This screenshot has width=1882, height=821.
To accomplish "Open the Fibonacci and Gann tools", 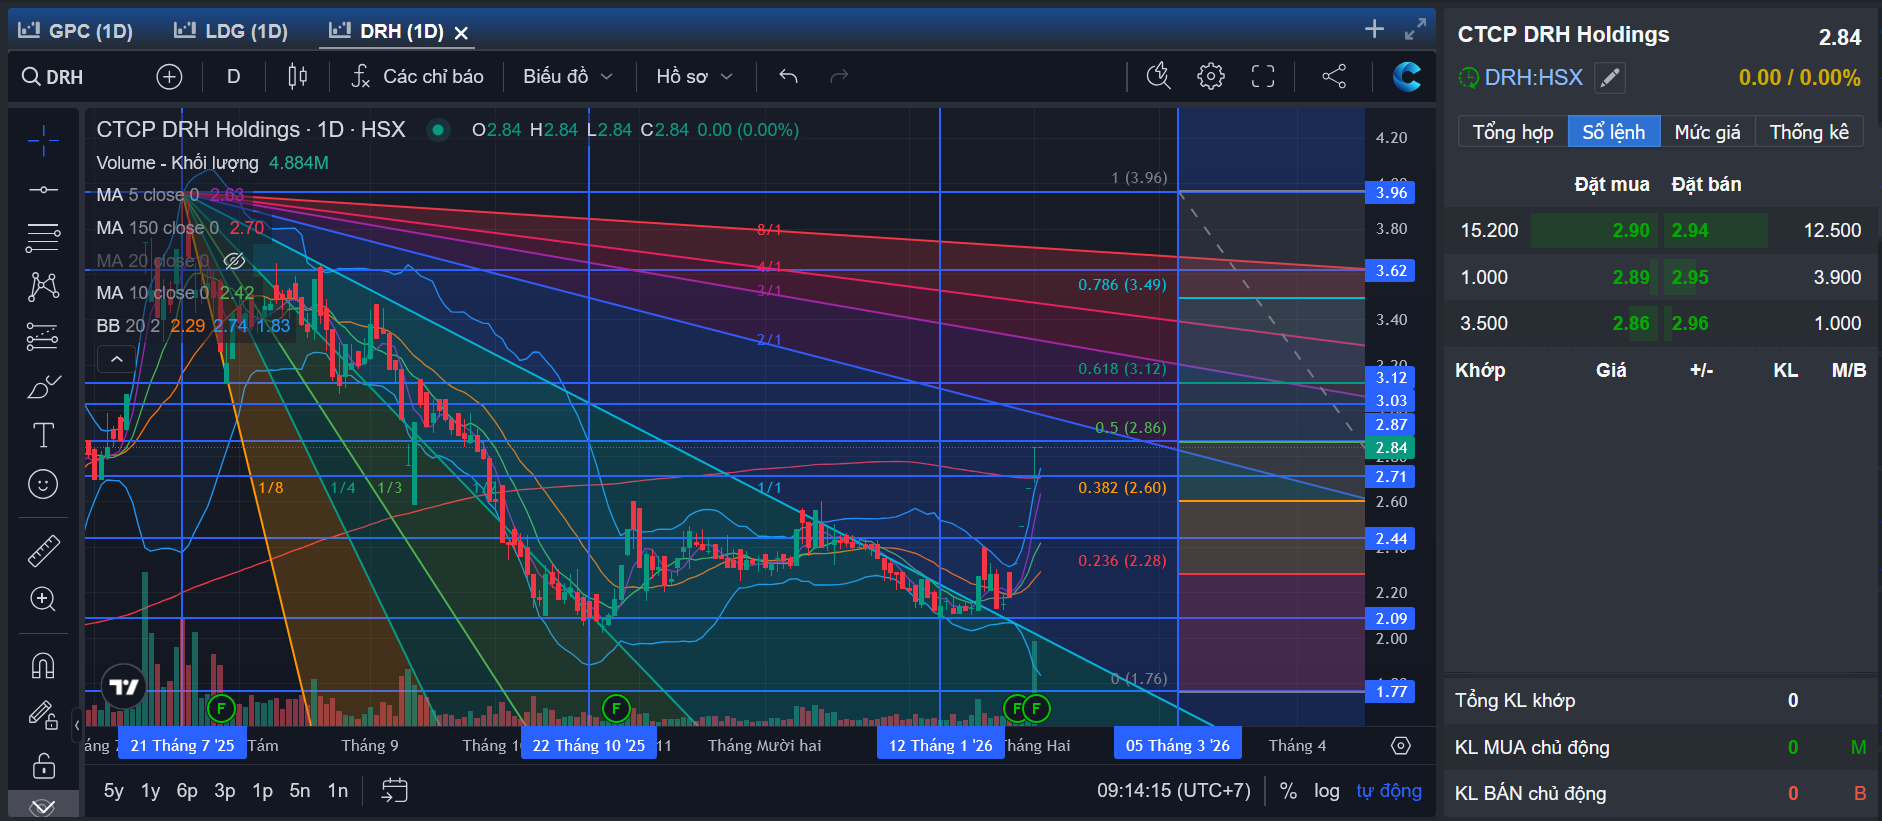I will pos(42,237).
